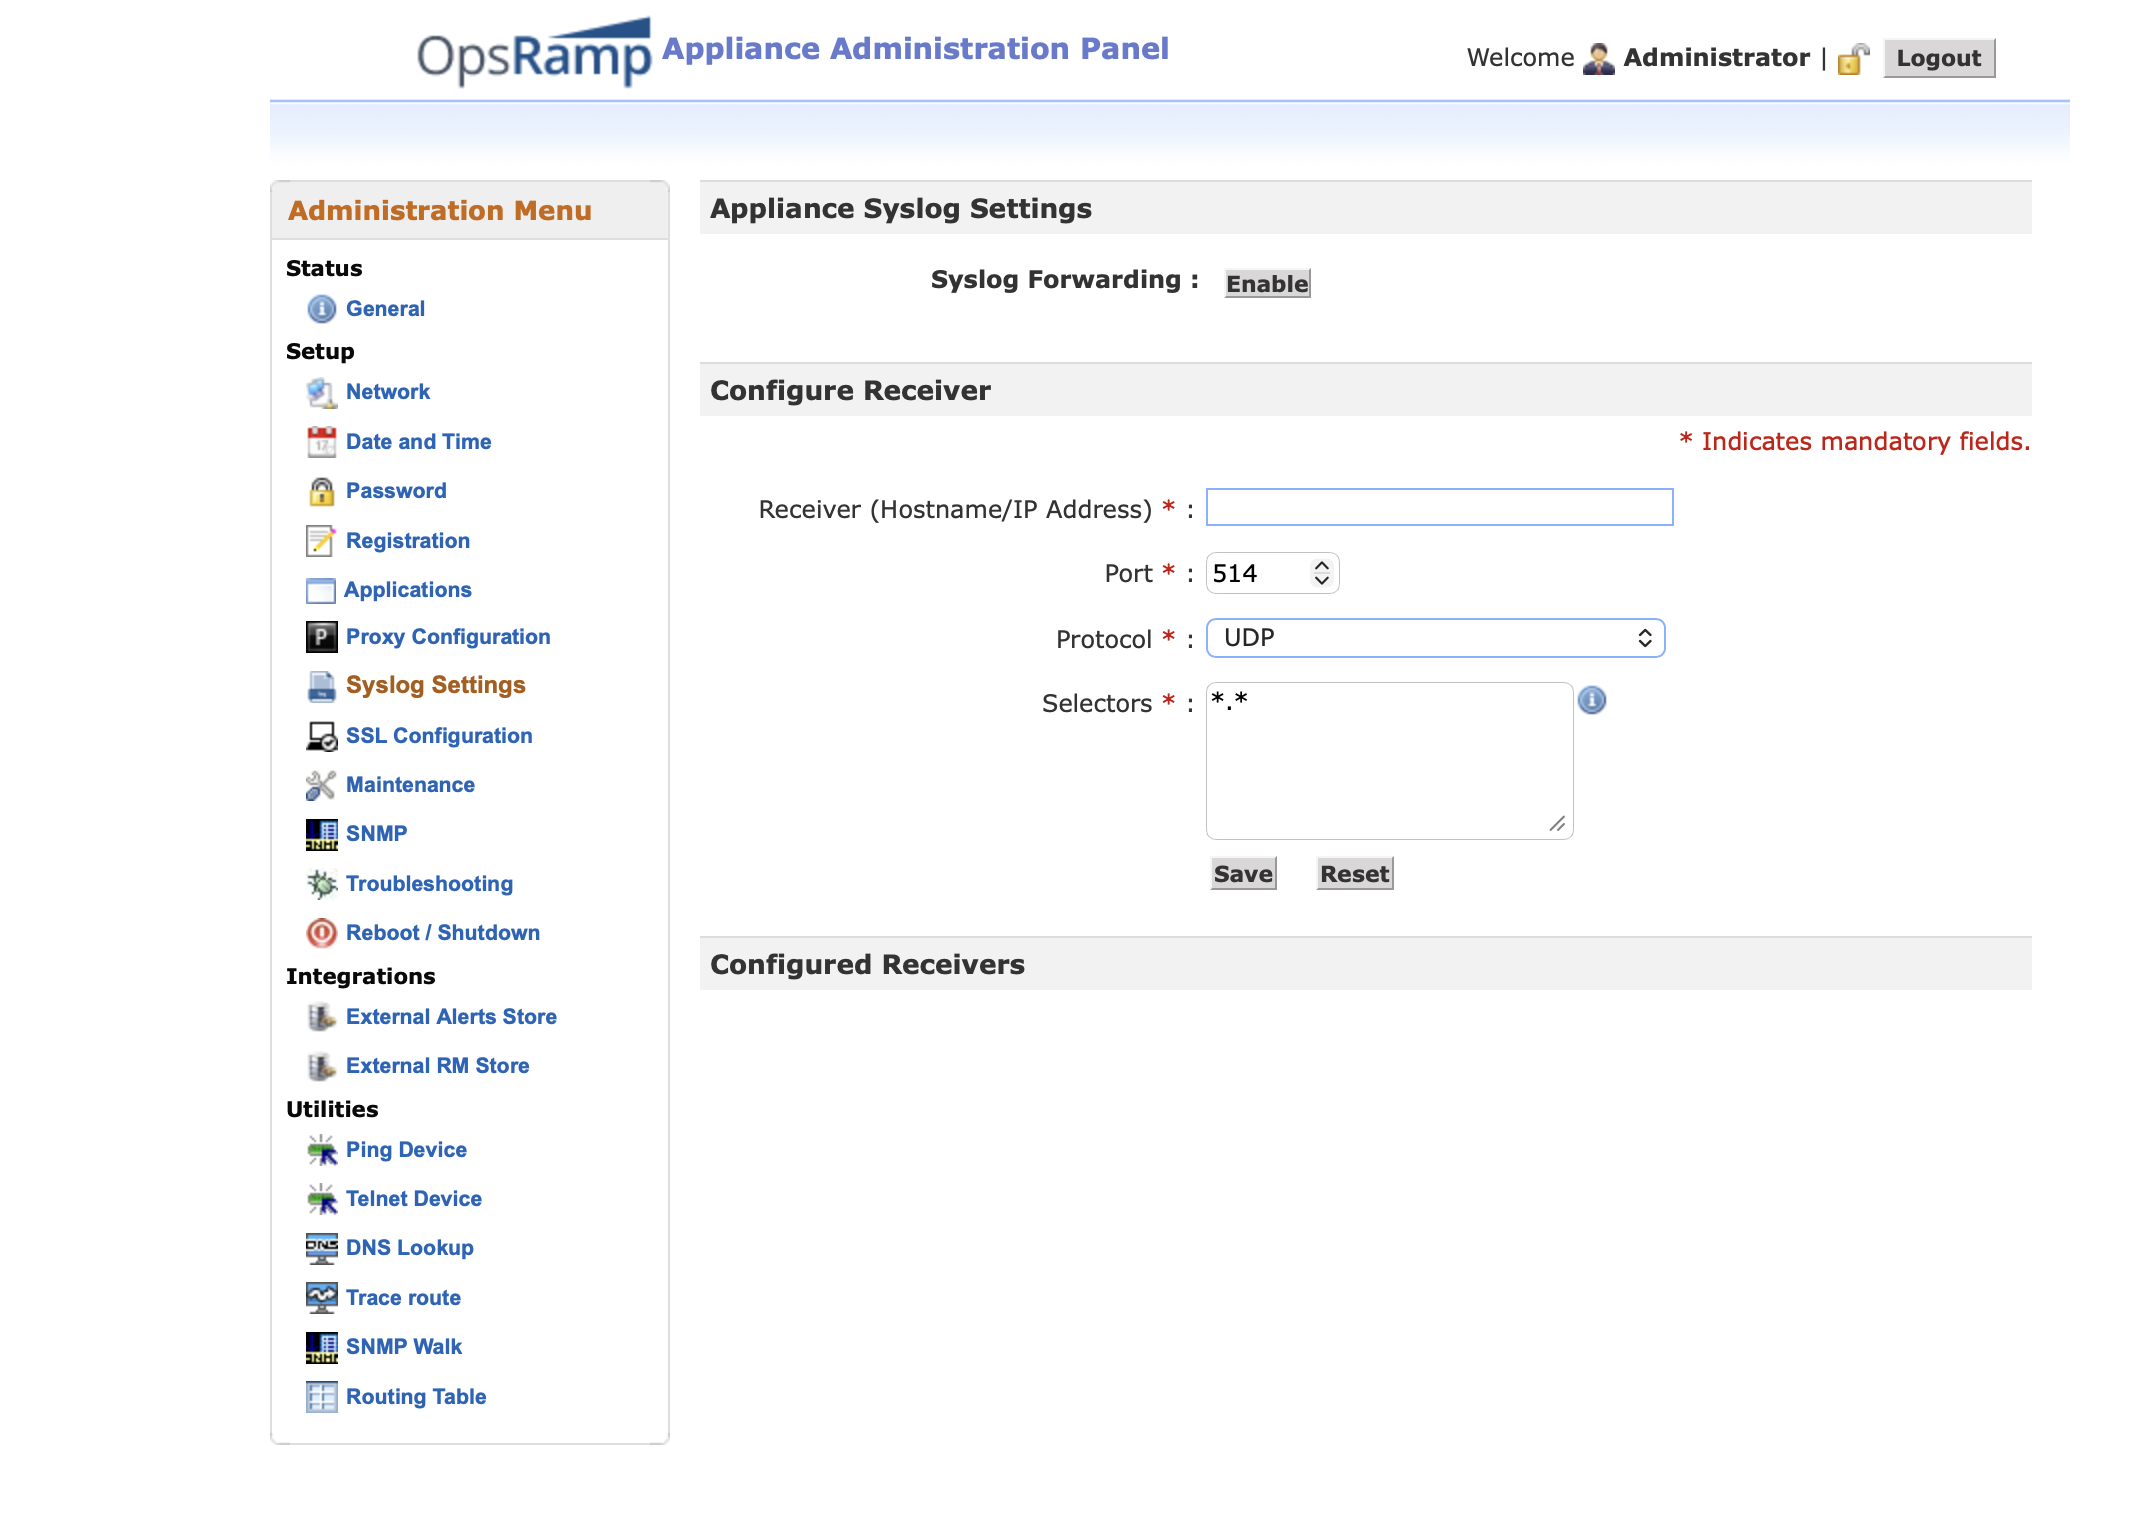This screenshot has height=1538, width=2152.
Task: Click the Troubleshooting bug icon
Action: click(321, 884)
